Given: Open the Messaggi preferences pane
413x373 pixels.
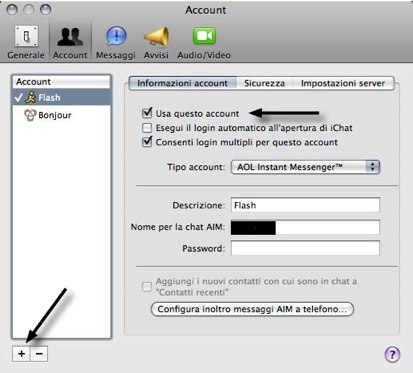Looking at the screenshot, I should tap(116, 42).
